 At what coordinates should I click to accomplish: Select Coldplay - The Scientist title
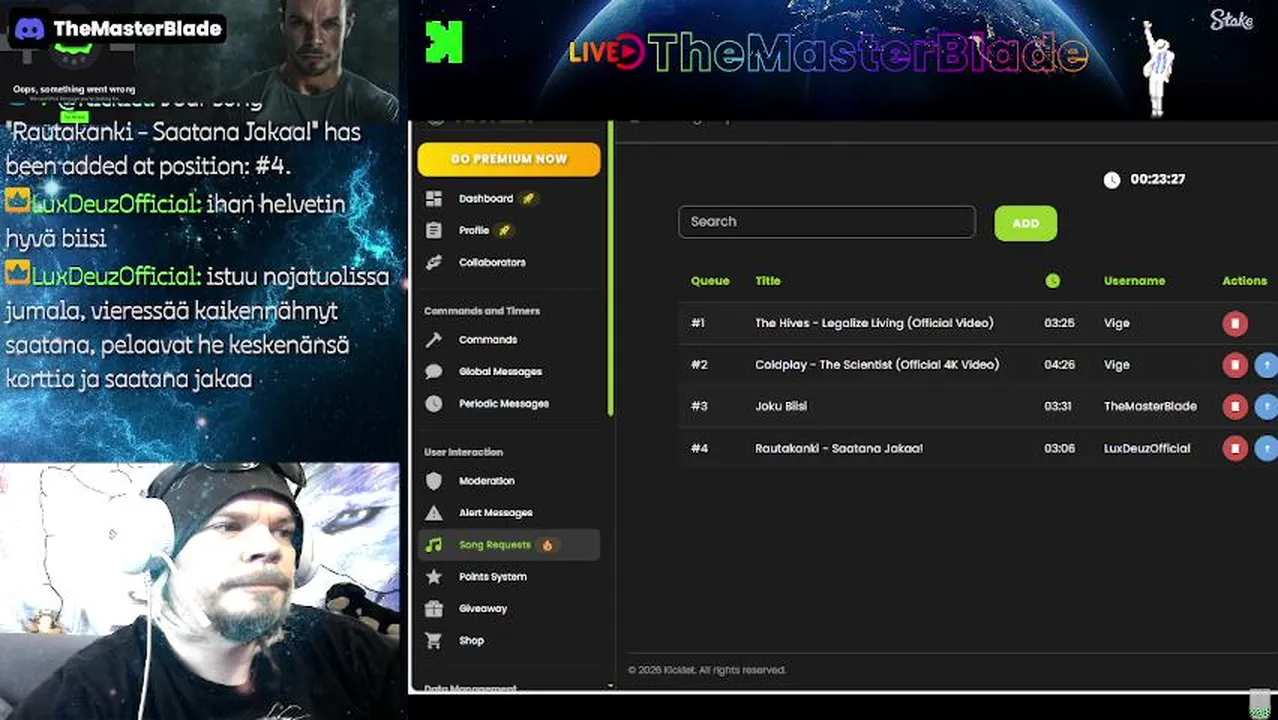(x=877, y=365)
